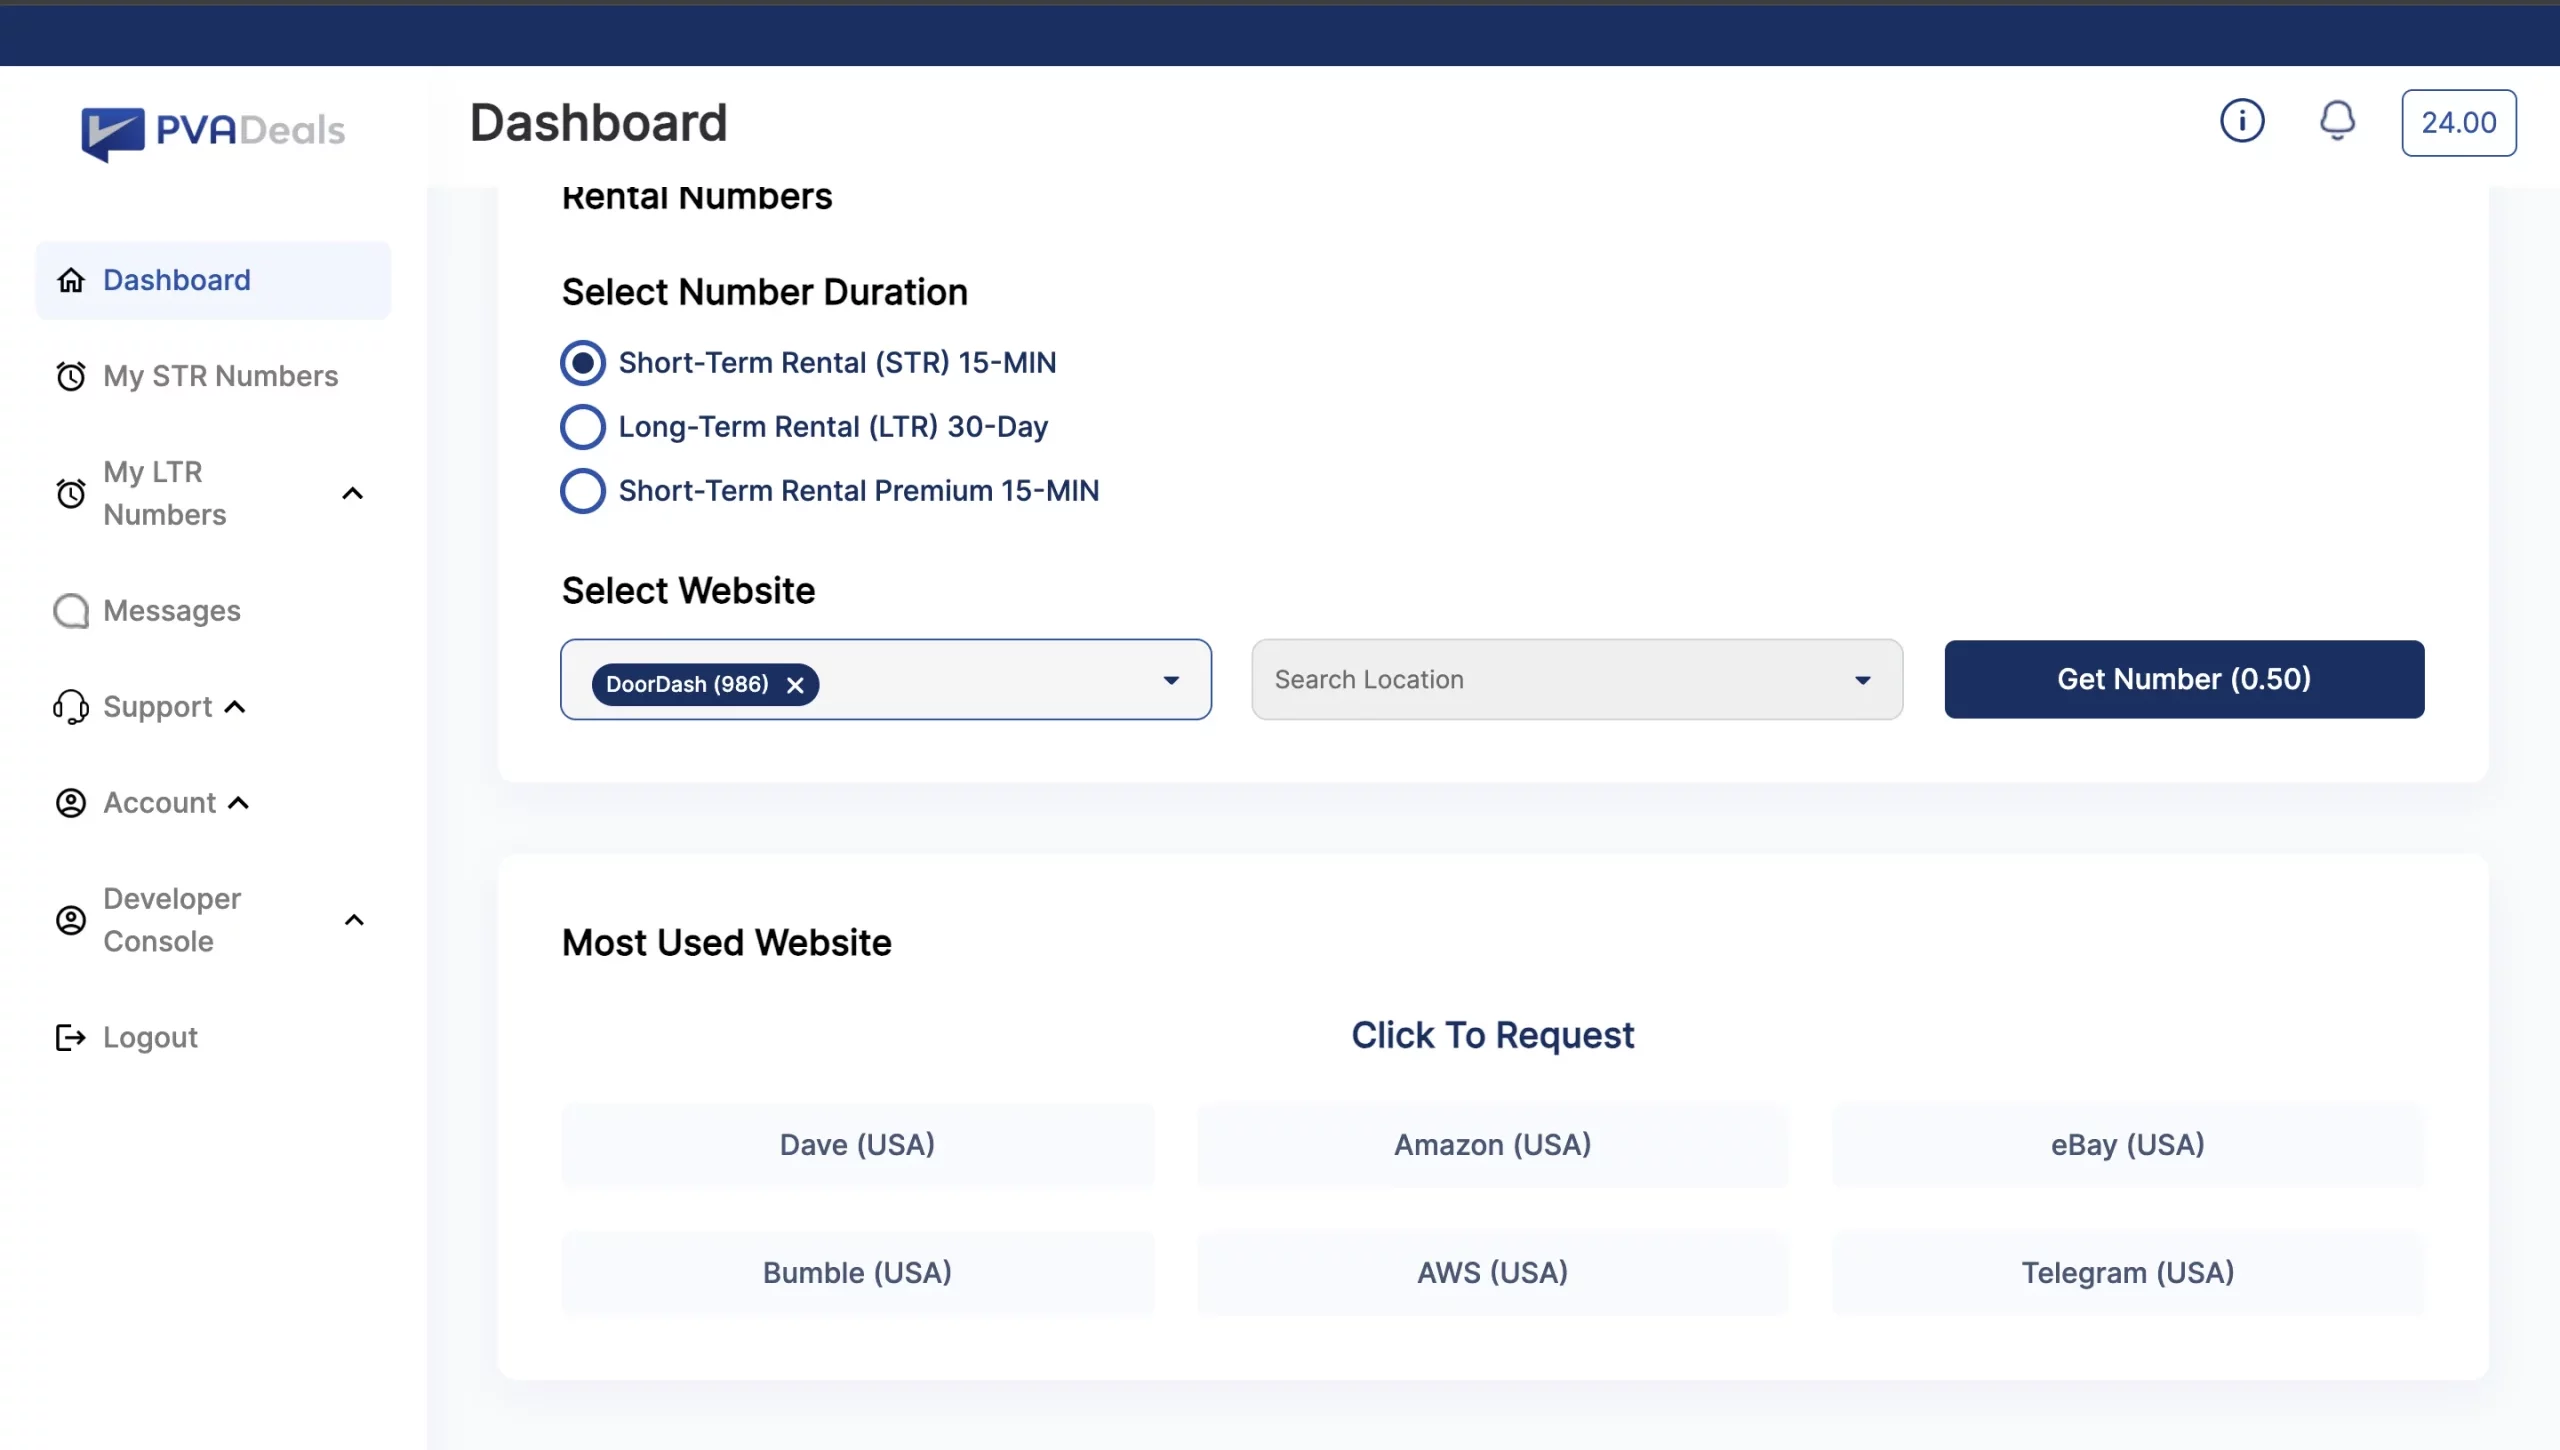Click the Support headset icon

click(x=71, y=707)
